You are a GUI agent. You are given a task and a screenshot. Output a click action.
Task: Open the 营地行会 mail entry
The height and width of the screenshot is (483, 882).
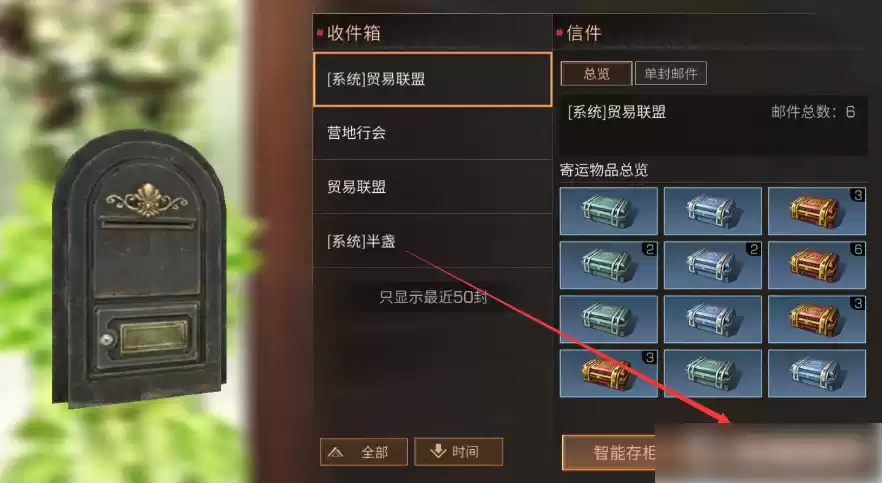tap(432, 133)
